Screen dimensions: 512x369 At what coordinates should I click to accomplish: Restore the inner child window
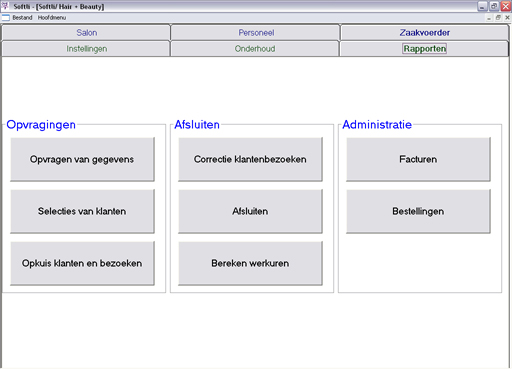[x=498, y=18]
